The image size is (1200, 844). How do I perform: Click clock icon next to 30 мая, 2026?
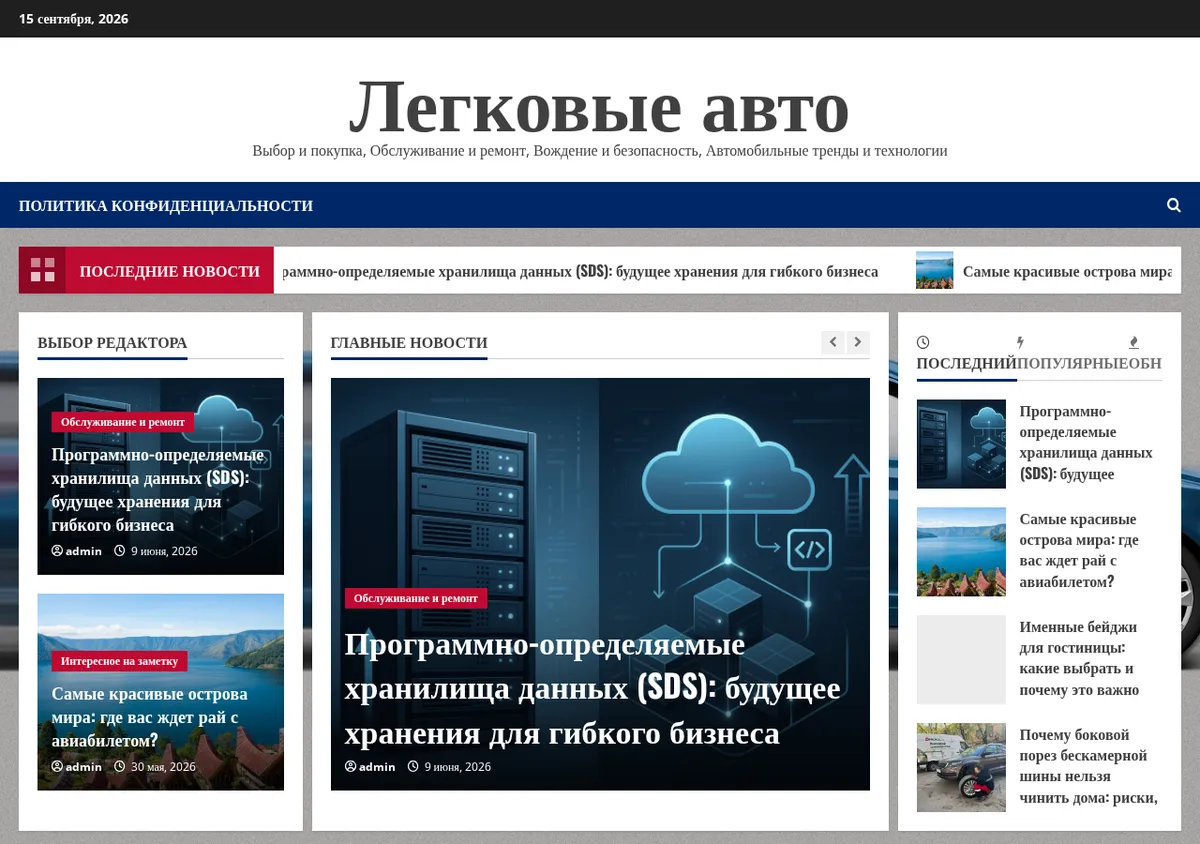(119, 767)
